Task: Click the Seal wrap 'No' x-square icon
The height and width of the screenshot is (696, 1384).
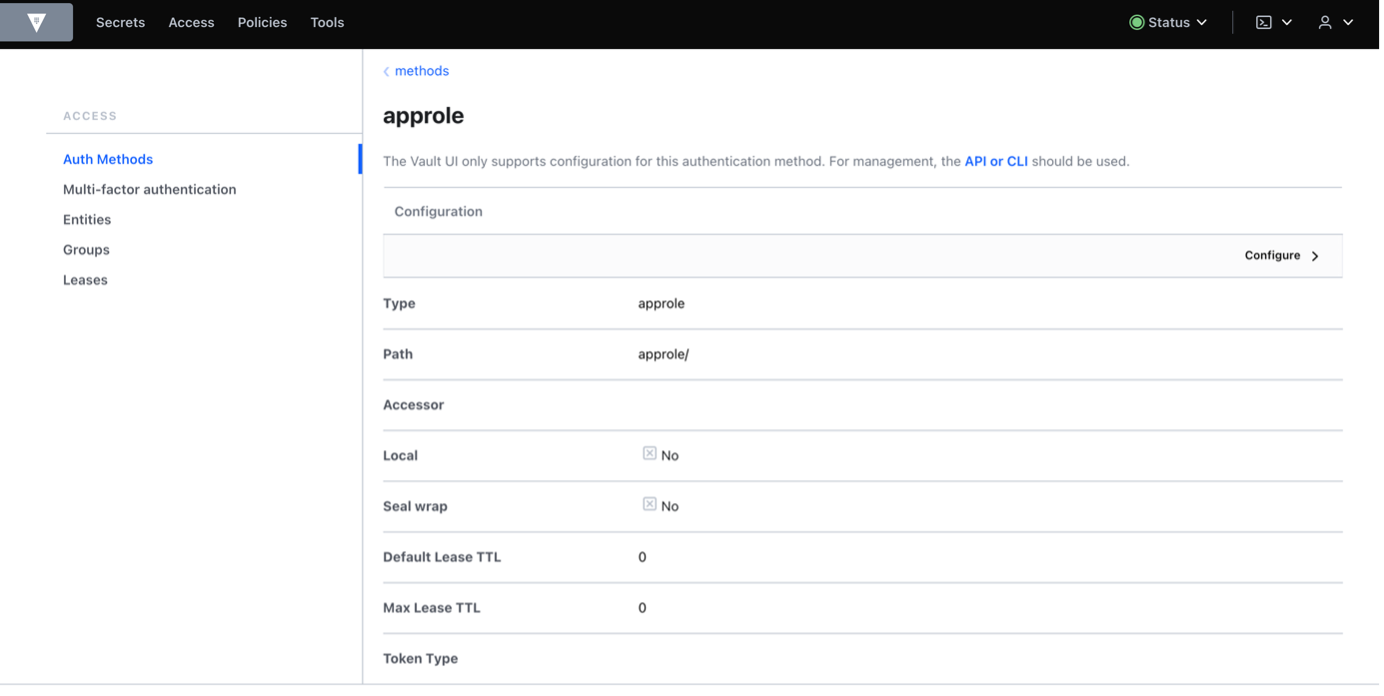Action: point(652,505)
